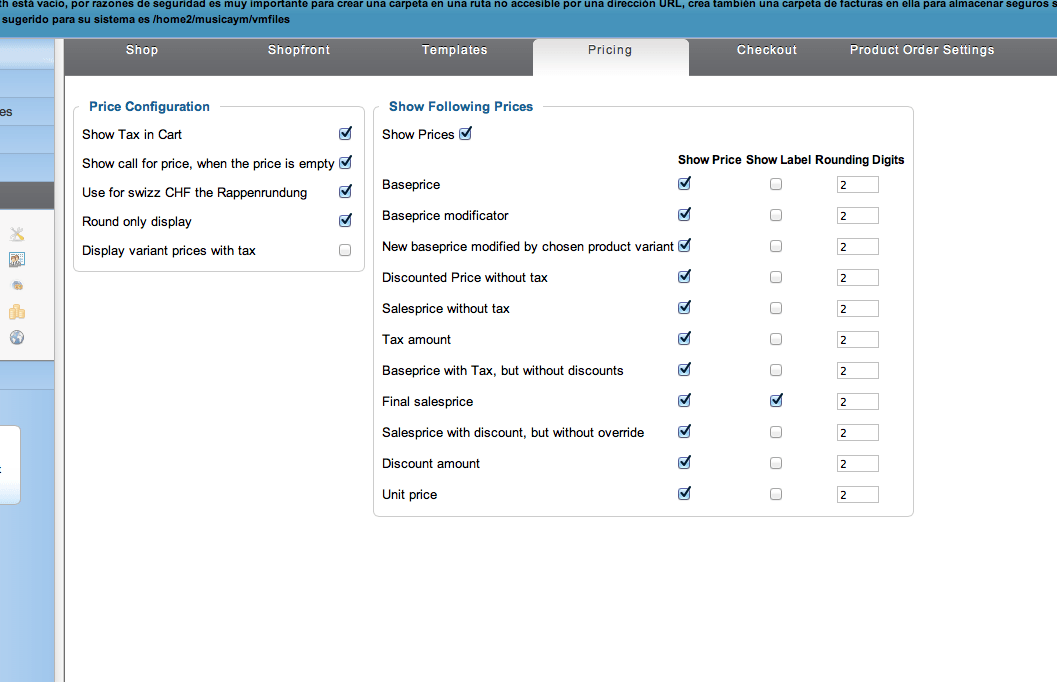
Task: Toggle Show call for price checkbox
Action: click(345, 162)
